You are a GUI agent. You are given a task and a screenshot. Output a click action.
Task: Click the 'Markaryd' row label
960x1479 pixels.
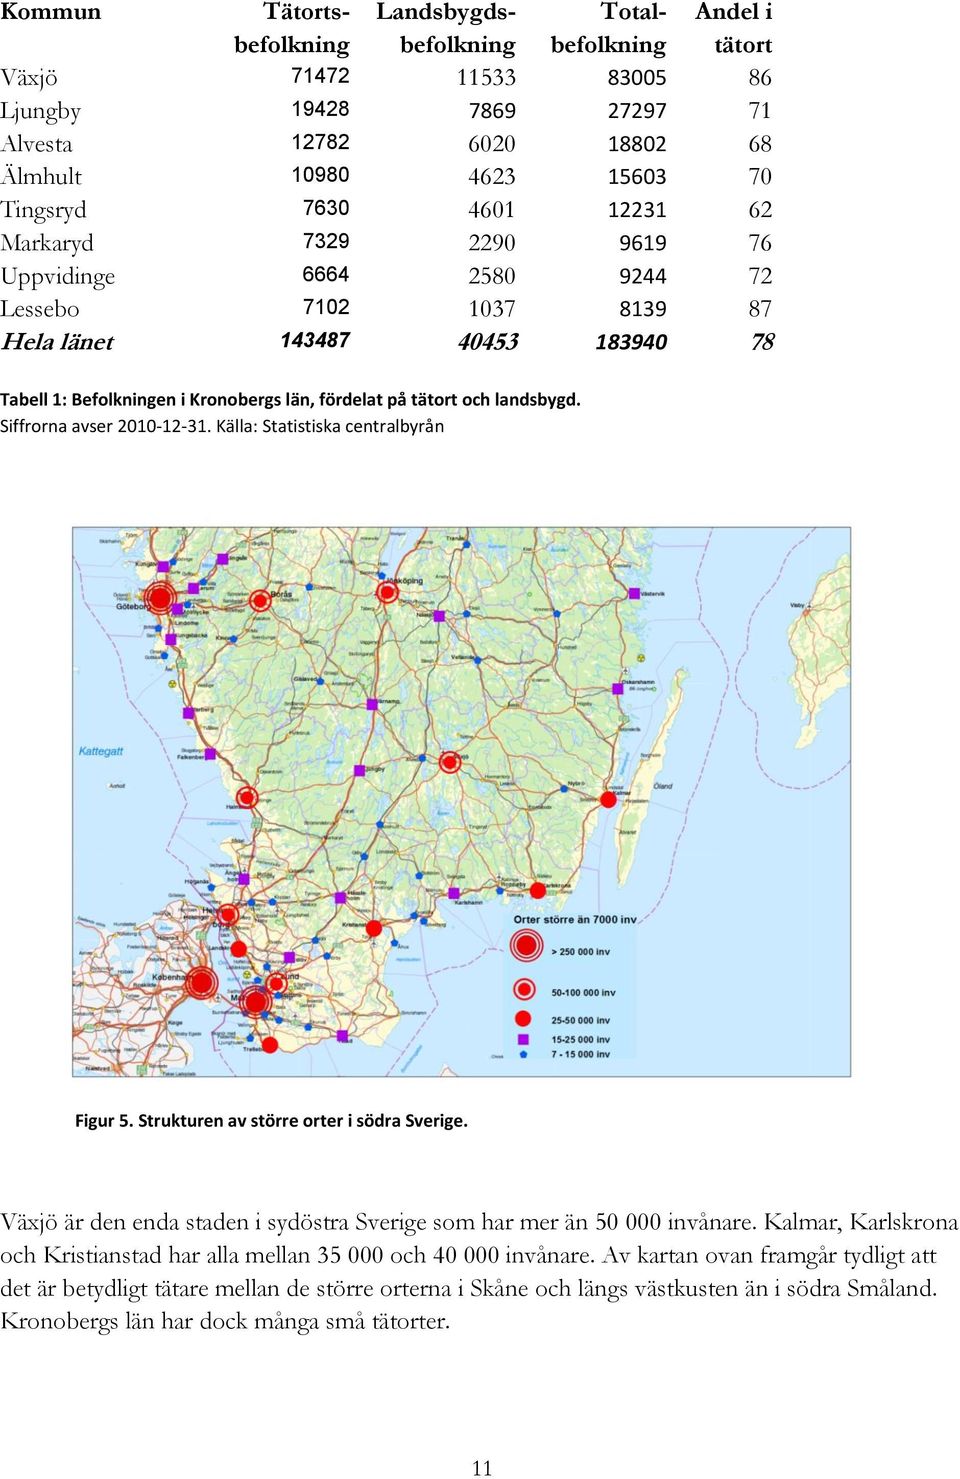tap(47, 243)
